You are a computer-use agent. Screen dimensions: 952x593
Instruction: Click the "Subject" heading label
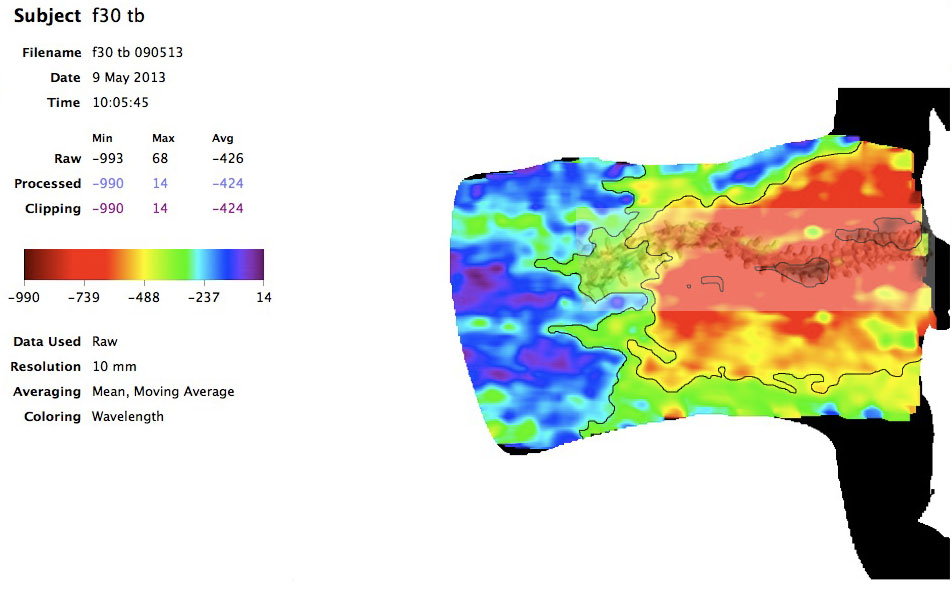click(x=46, y=17)
